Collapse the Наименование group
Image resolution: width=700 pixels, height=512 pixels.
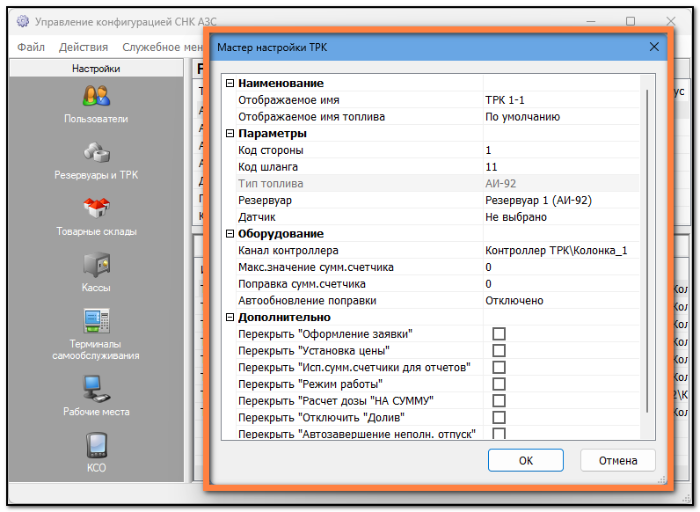pyautogui.click(x=230, y=83)
